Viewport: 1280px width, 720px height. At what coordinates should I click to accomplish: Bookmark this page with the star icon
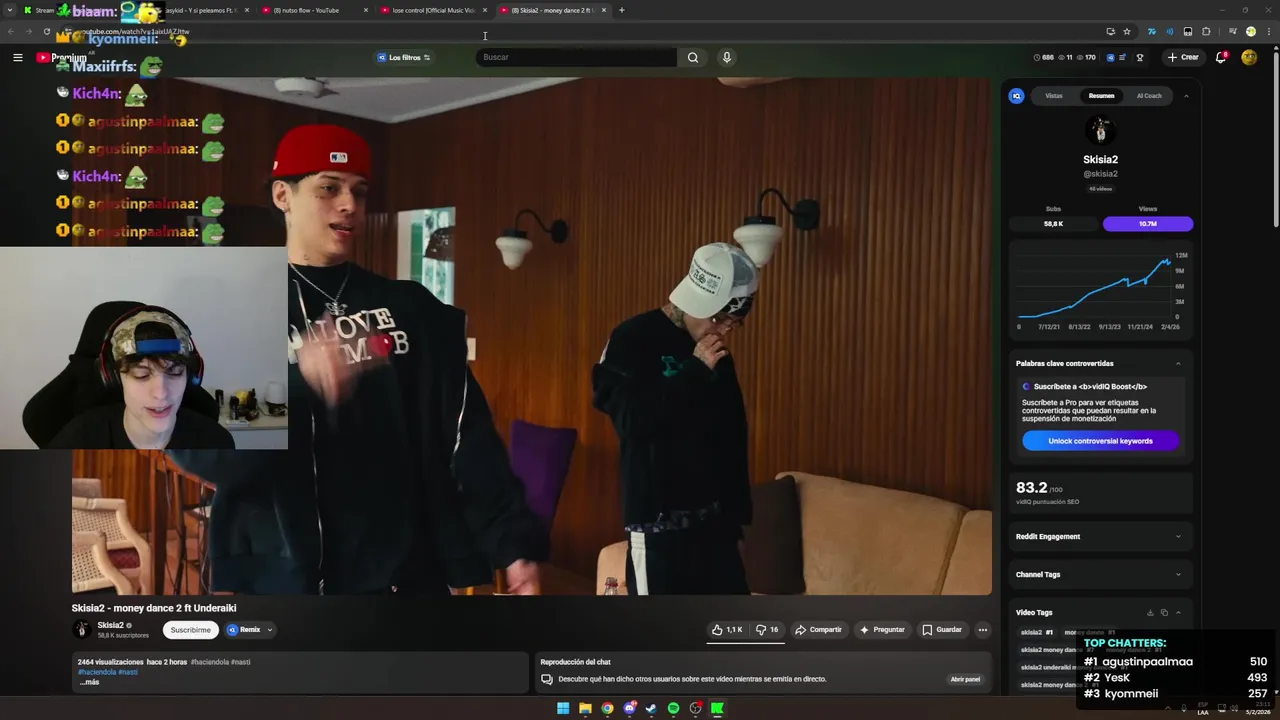click(x=1127, y=31)
